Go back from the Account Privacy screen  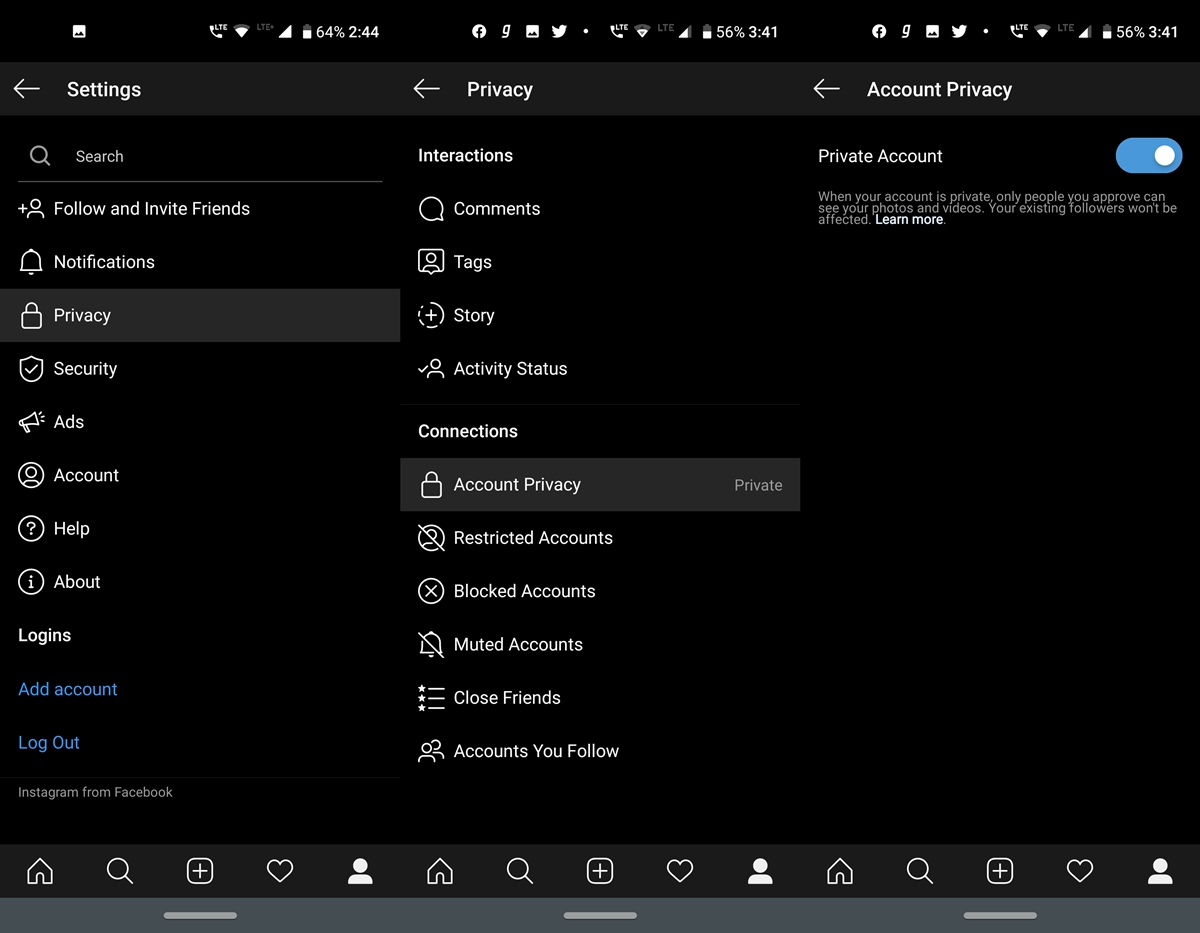[x=827, y=89]
